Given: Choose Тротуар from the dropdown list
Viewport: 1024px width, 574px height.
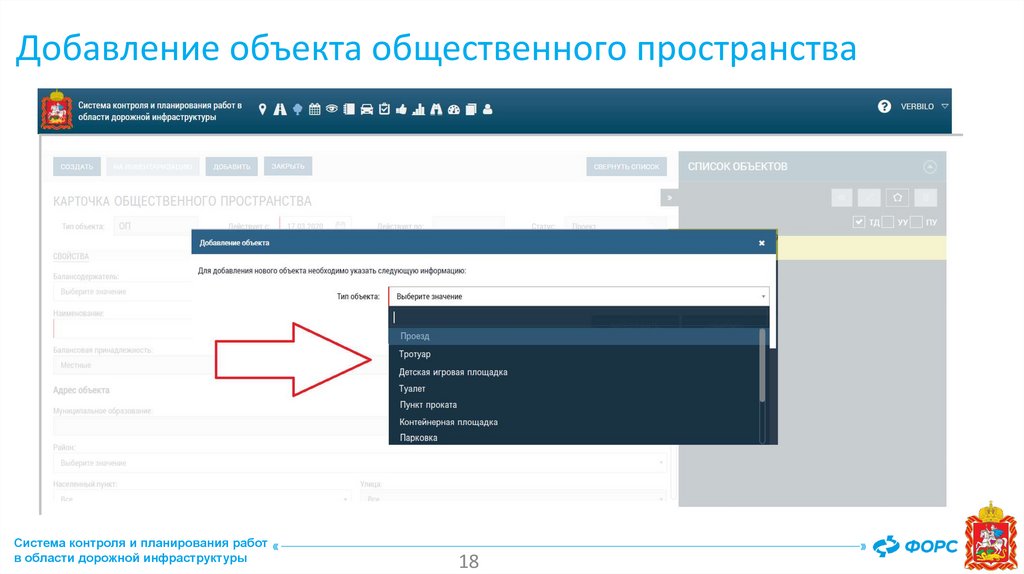Looking at the screenshot, I should pyautogui.click(x=575, y=354).
